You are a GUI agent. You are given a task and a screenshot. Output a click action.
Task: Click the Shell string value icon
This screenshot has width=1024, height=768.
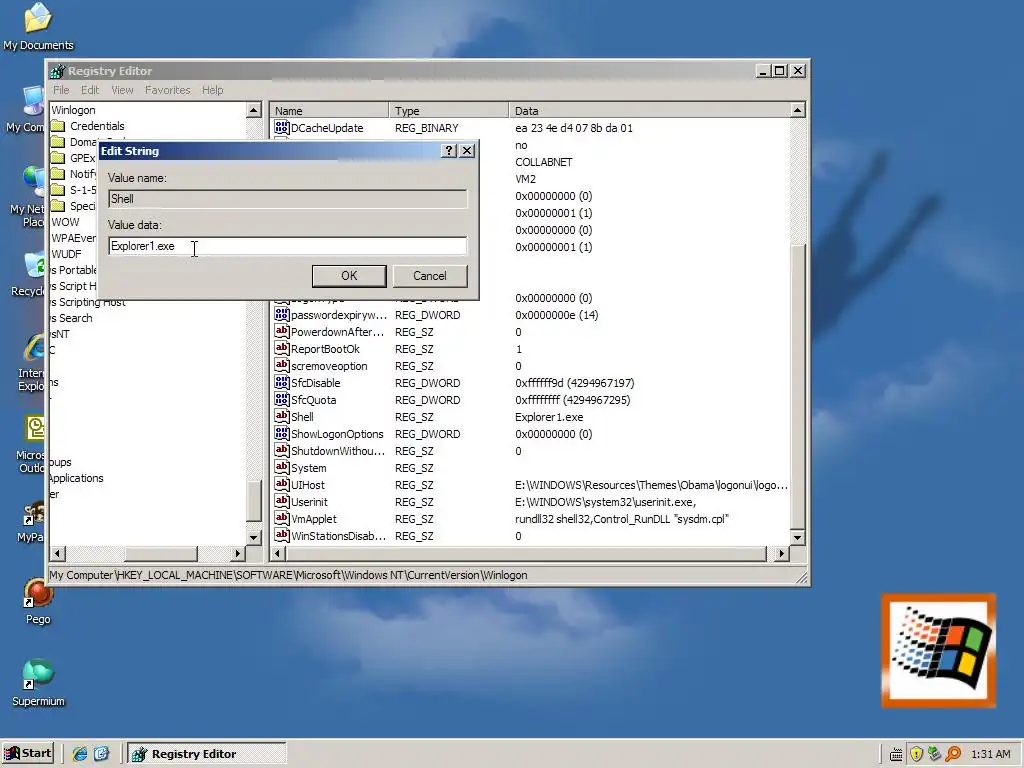[x=281, y=416]
